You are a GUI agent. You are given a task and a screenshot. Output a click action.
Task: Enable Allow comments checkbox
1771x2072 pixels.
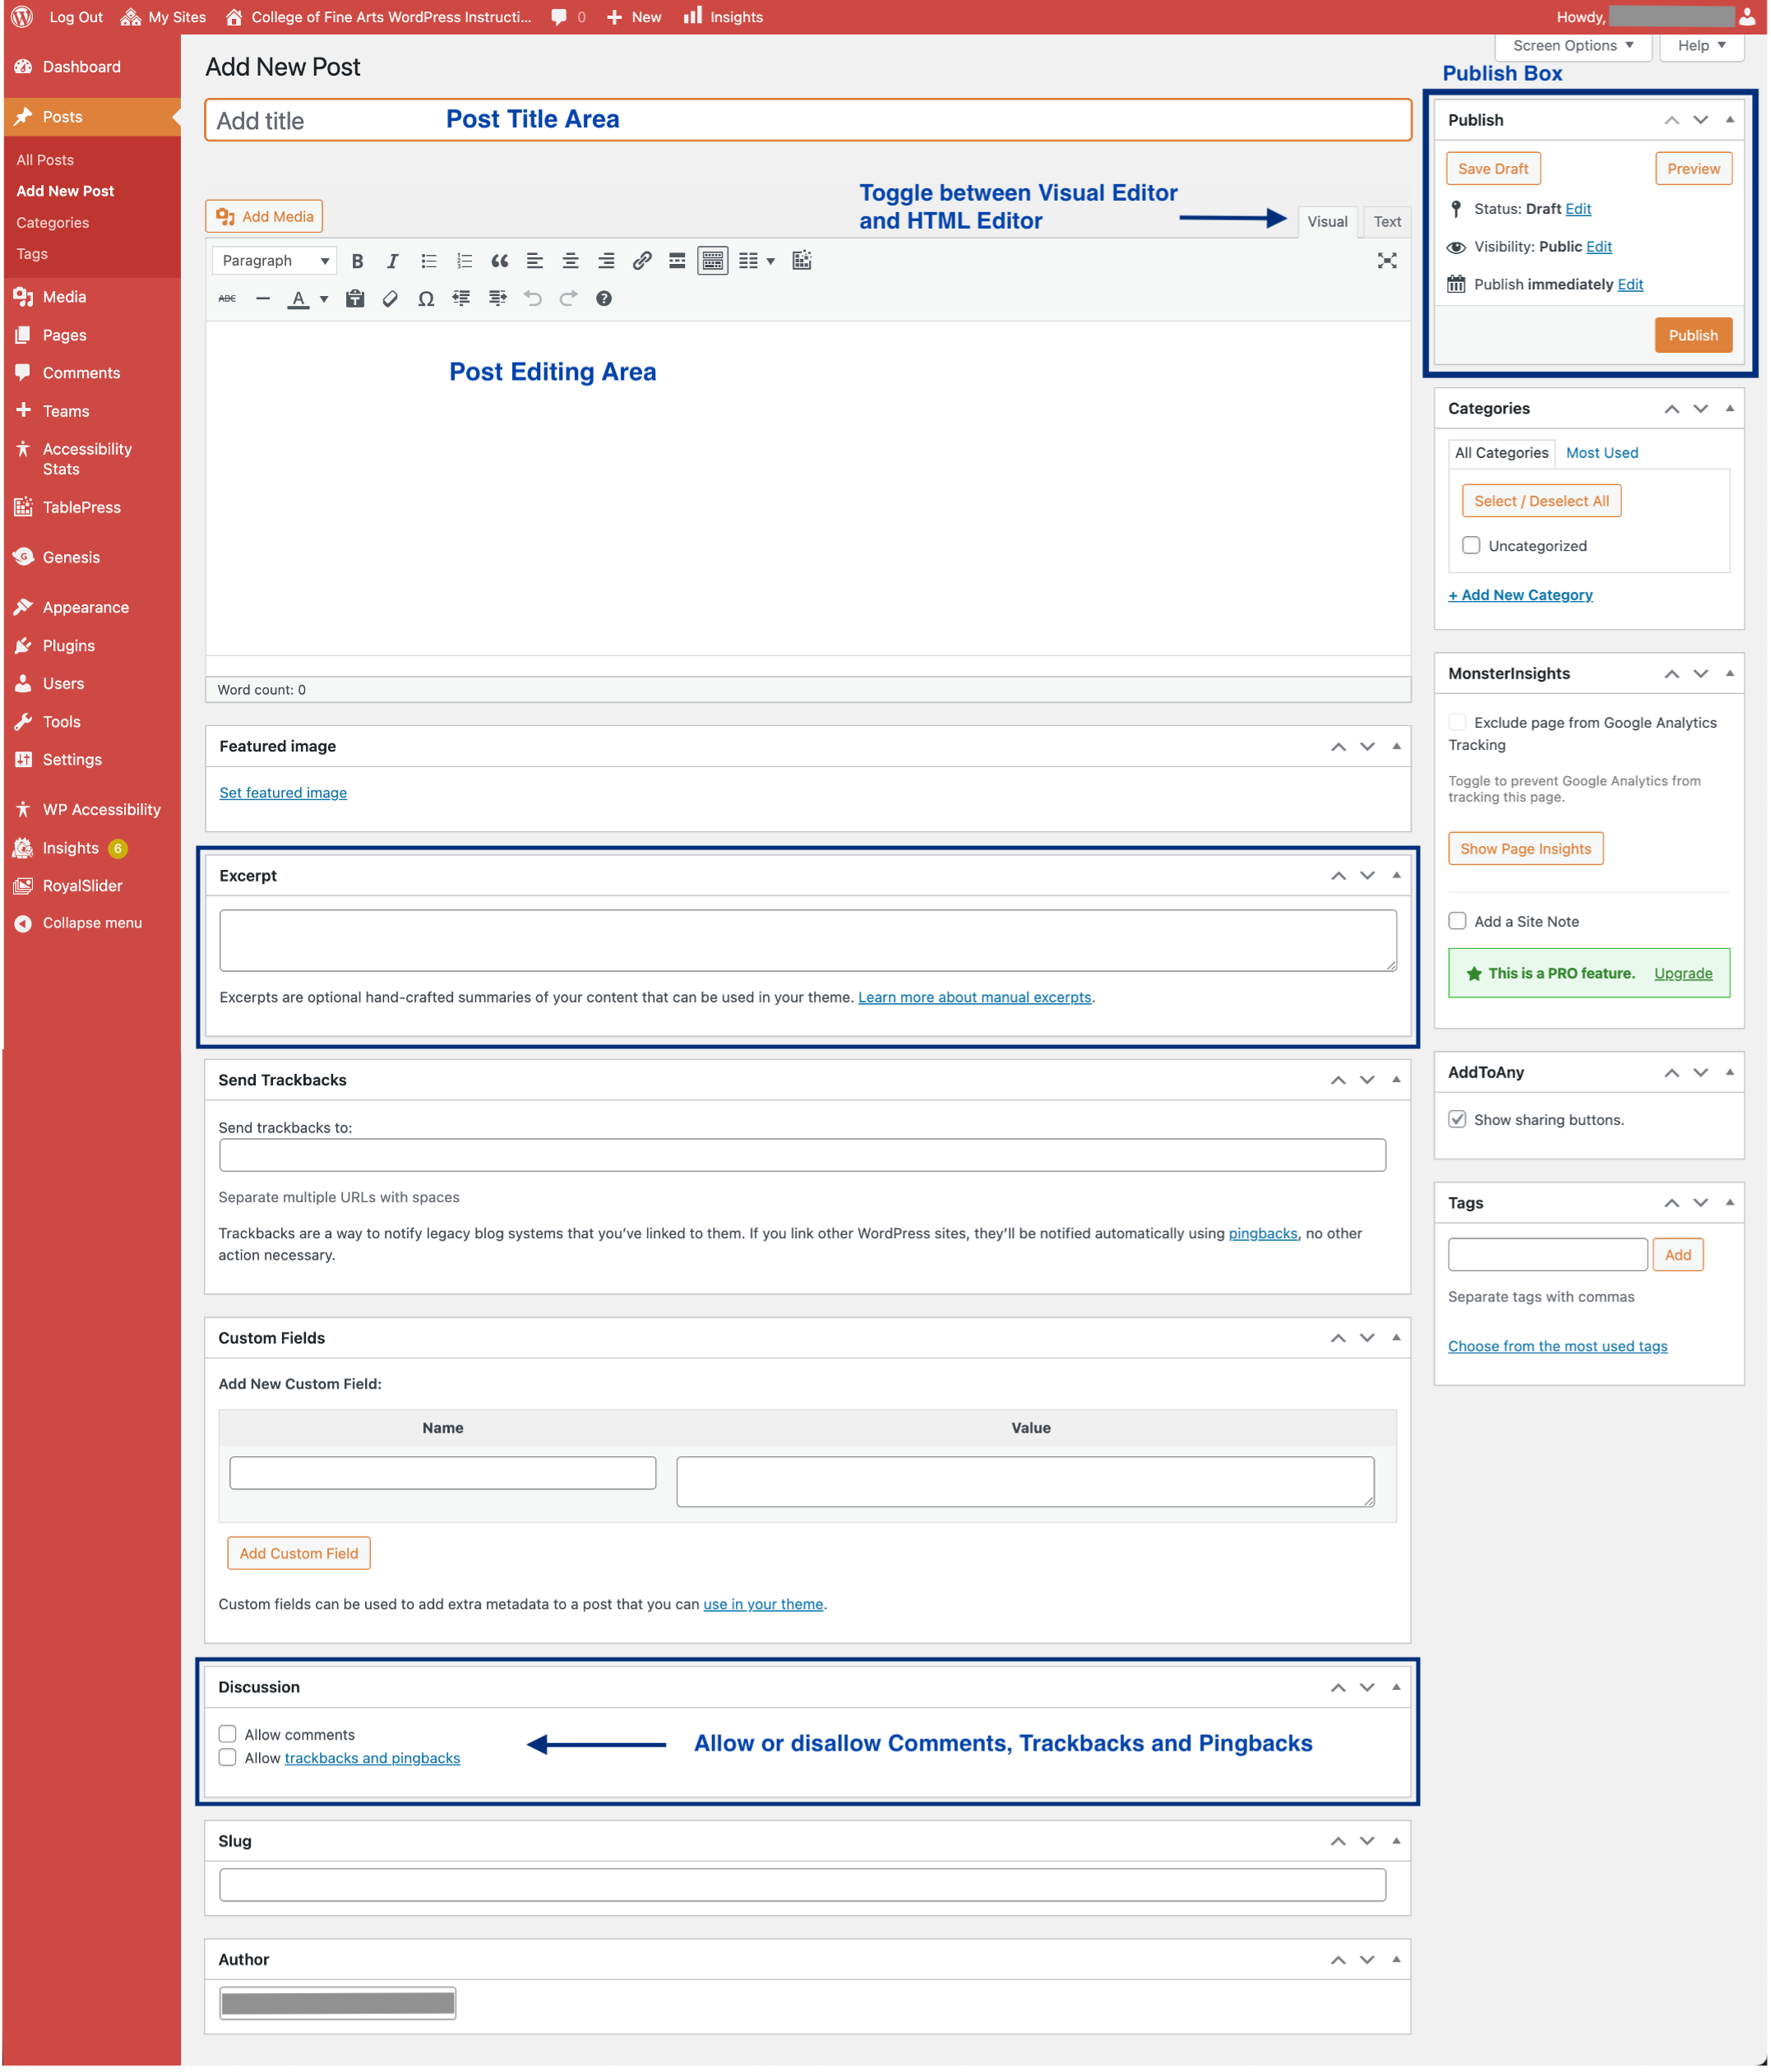pos(228,1734)
